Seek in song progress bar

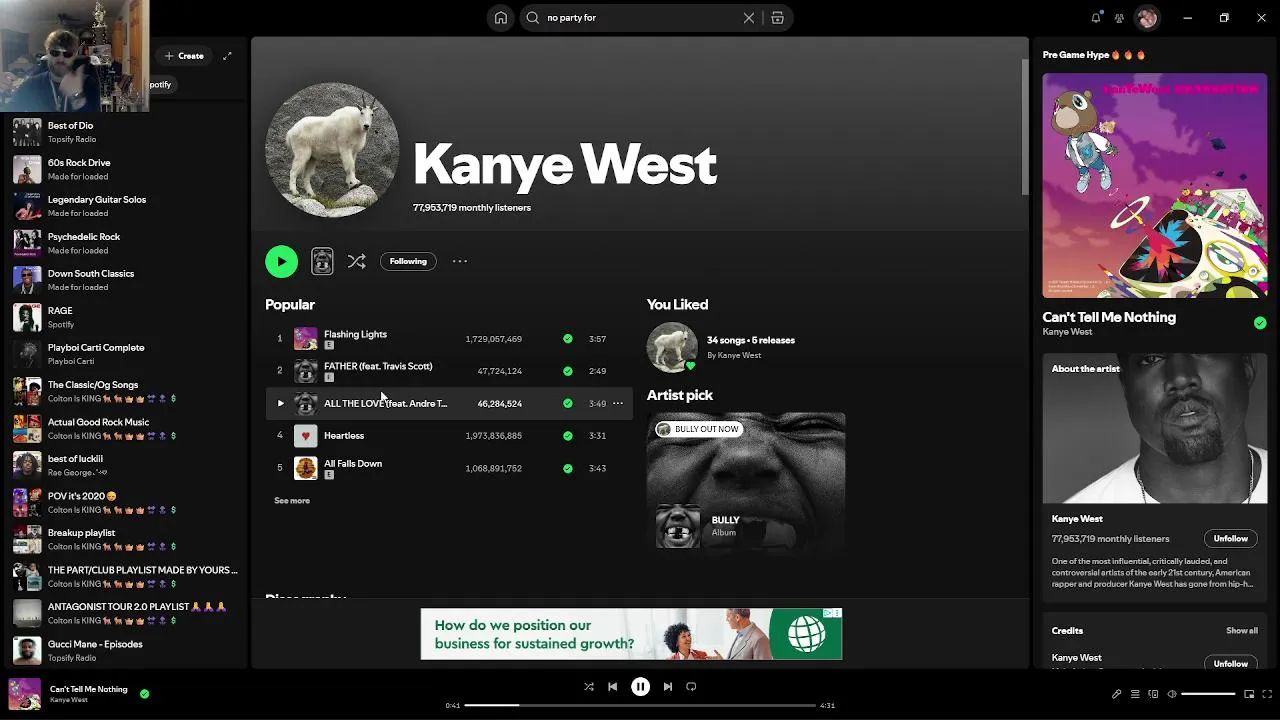tap(640, 705)
